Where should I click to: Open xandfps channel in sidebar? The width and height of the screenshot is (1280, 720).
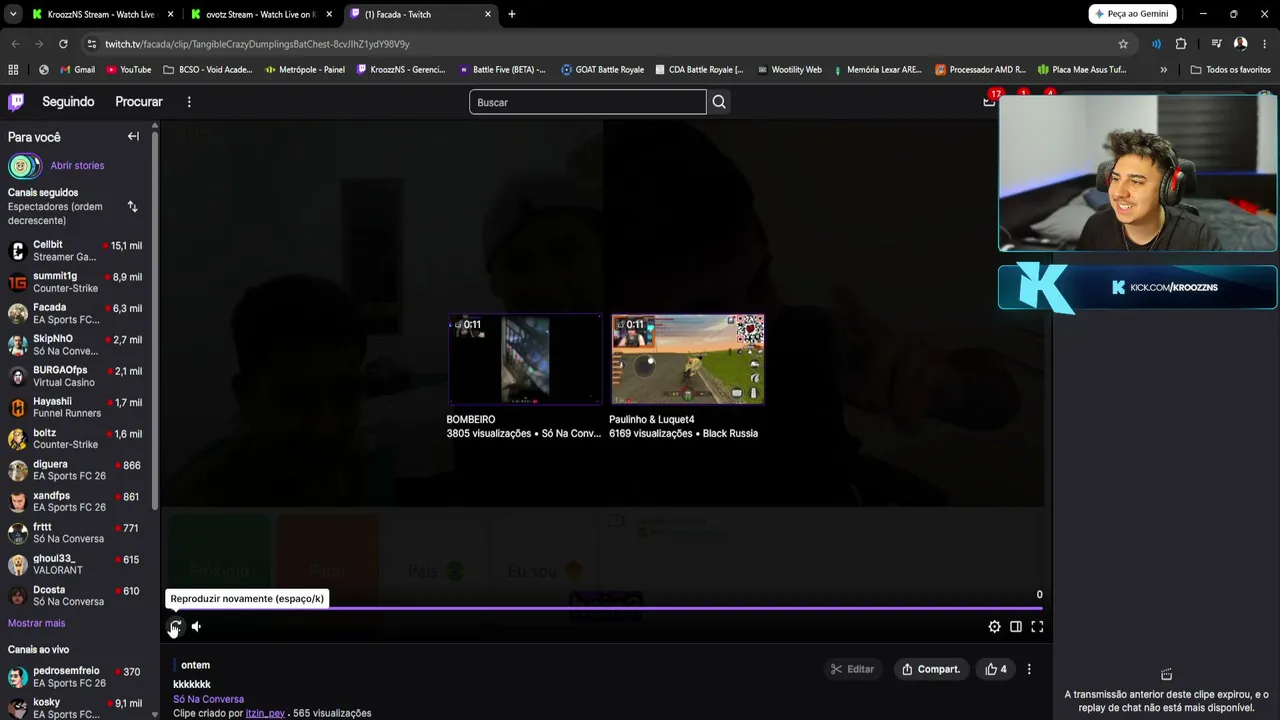click(75, 502)
